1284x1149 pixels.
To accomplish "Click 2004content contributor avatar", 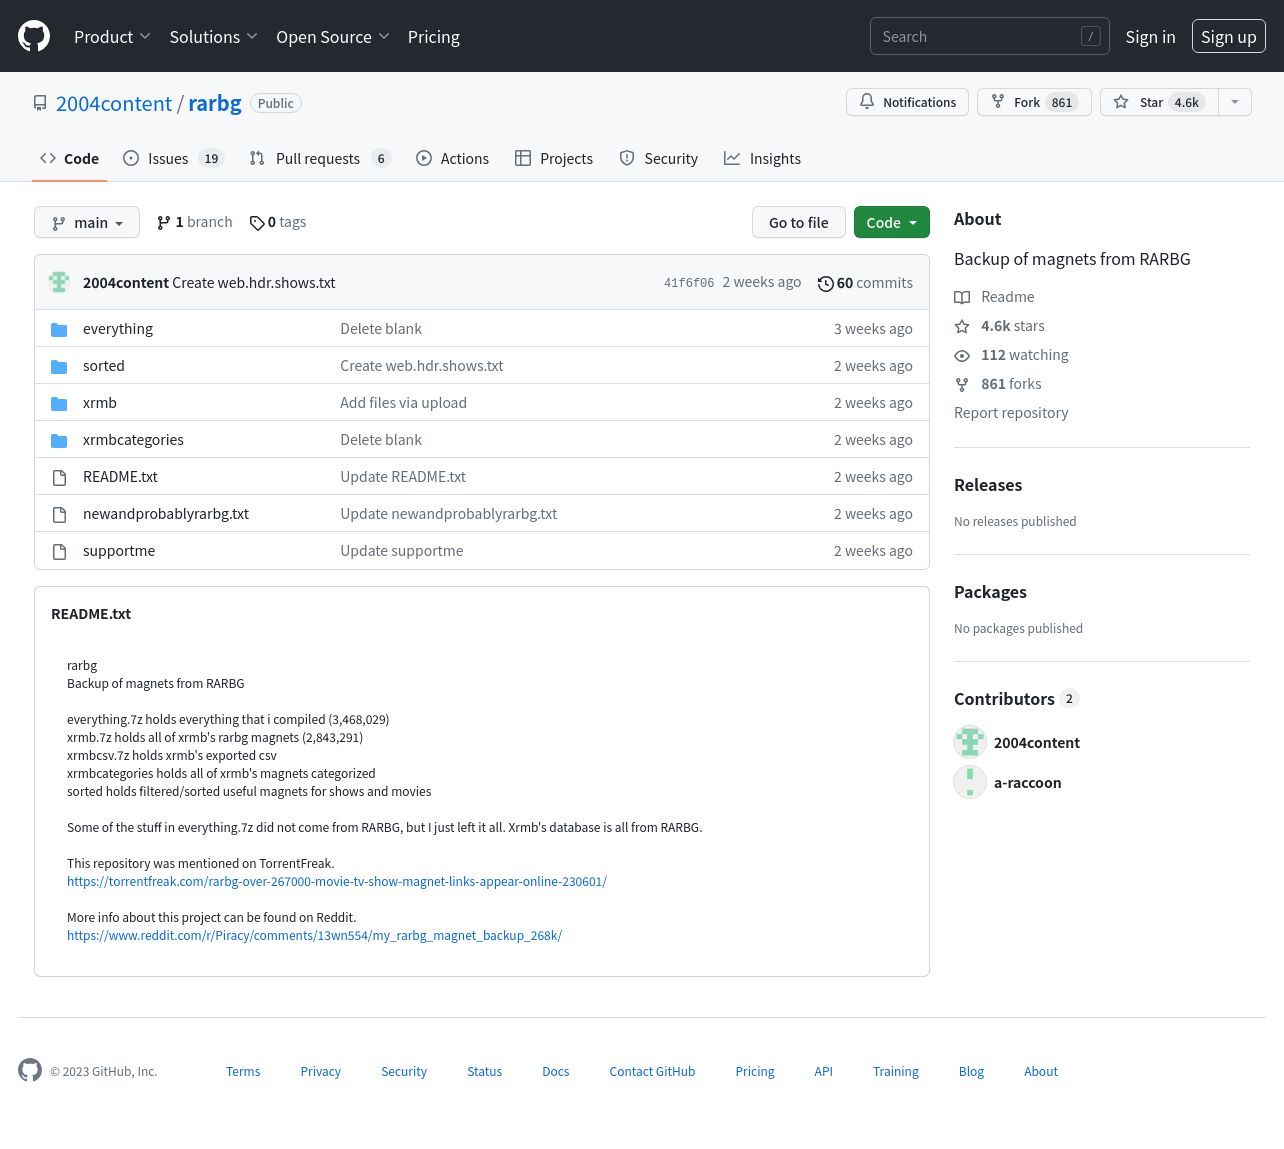I will click(x=970, y=742).
